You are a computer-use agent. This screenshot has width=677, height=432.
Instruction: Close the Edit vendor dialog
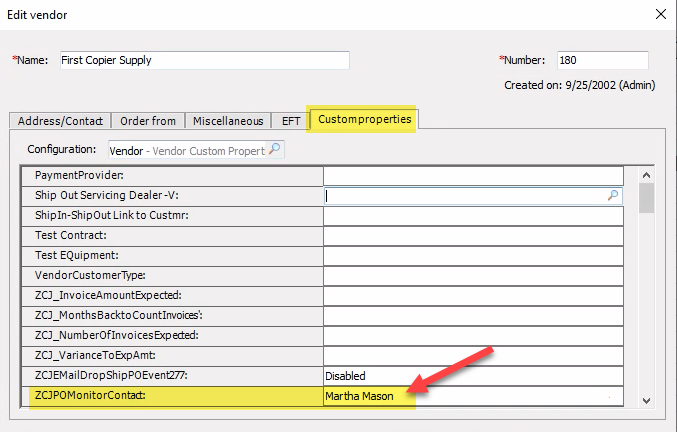pyautogui.click(x=661, y=14)
